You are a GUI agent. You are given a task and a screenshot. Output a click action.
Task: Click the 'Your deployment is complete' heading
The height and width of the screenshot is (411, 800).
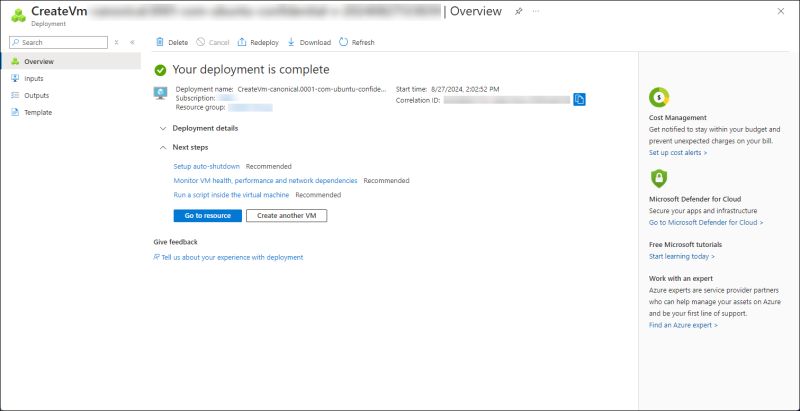251,69
